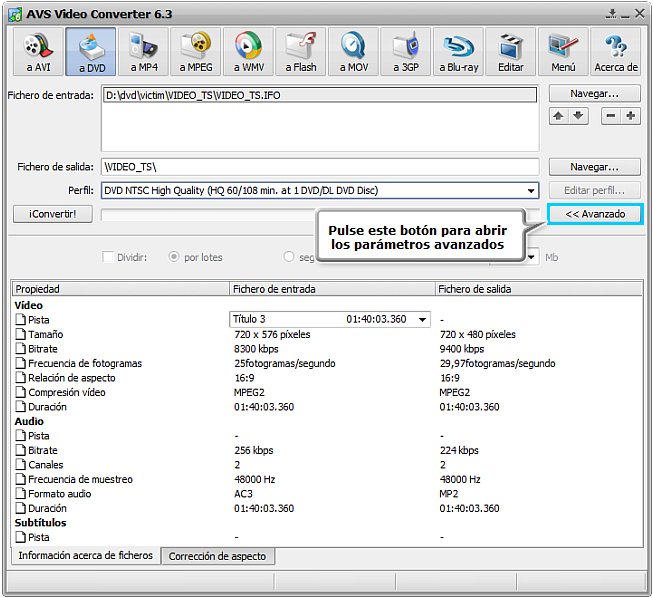Click the 'MP2' output audio format
This screenshot has height=598, width=653.
coord(449,493)
